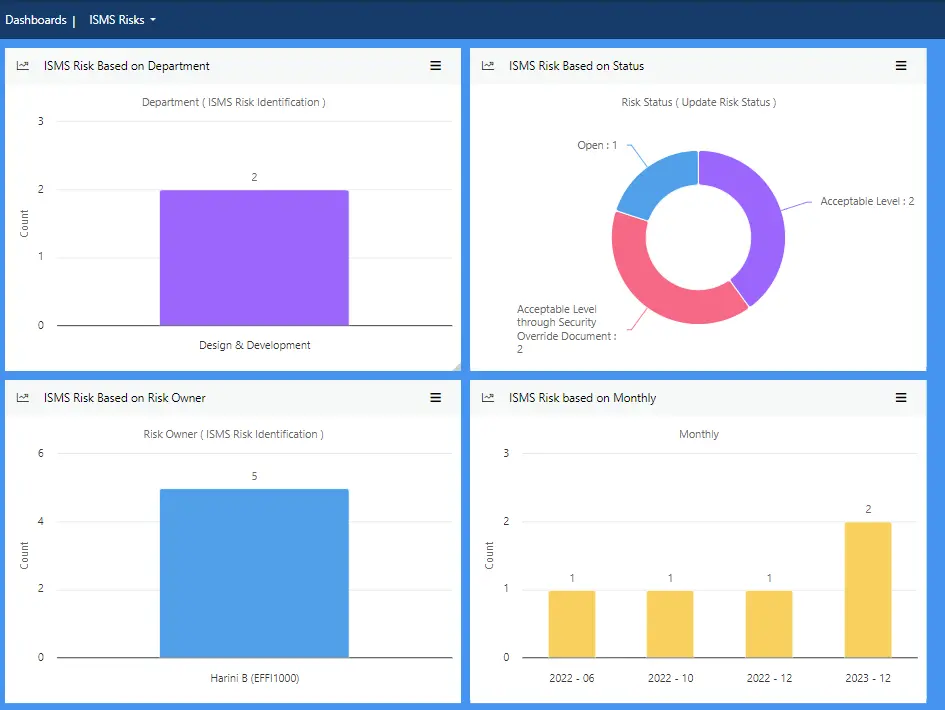The height and width of the screenshot is (710, 945).
Task: Open hamburger menu on Risk Owner panel
Action: click(435, 398)
